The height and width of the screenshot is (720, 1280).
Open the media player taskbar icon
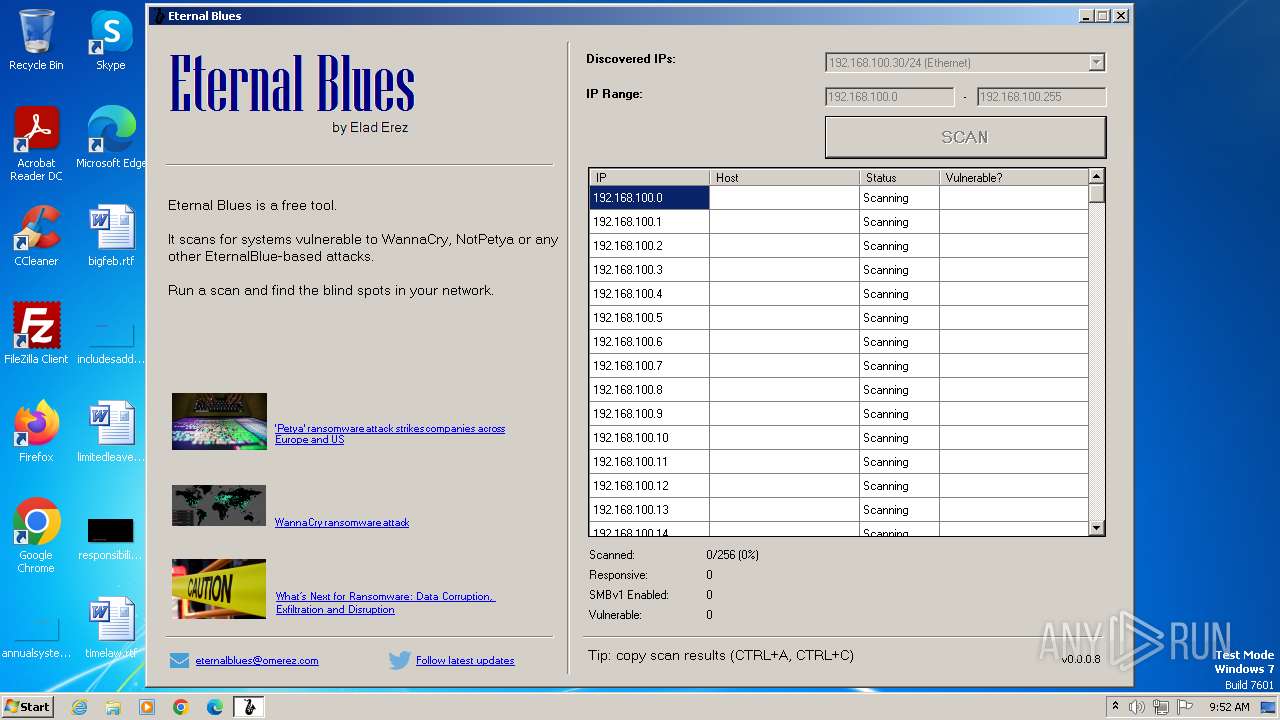coord(147,707)
